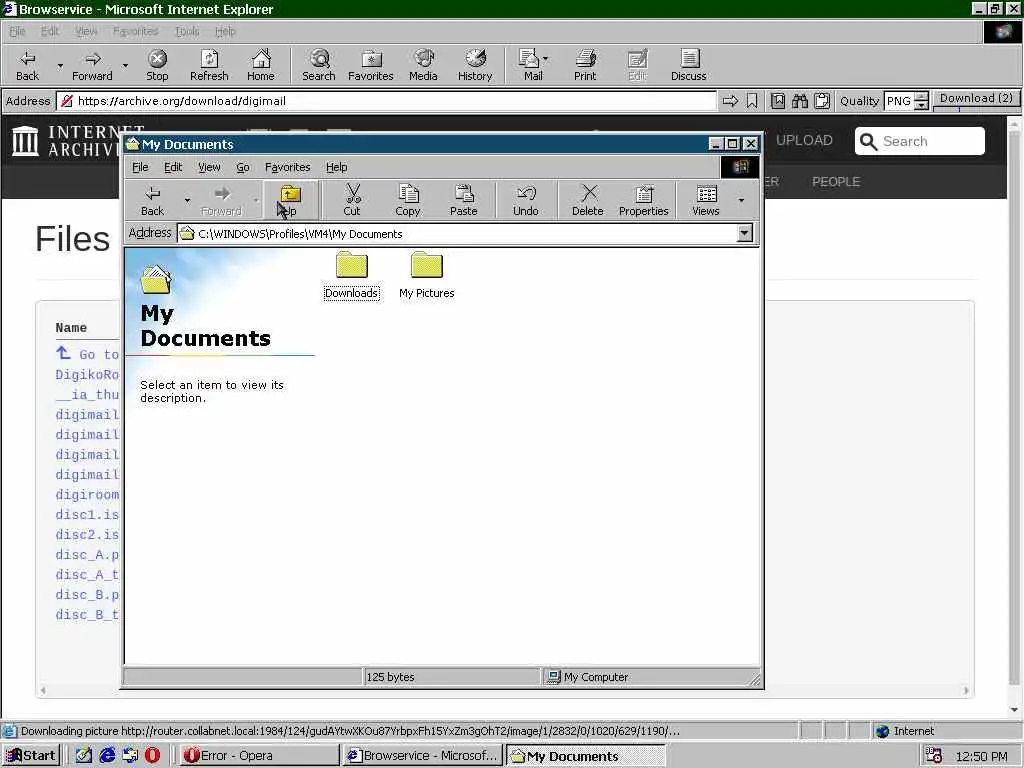Open Search pane in Internet Explorer
The width and height of the screenshot is (1024, 768).
click(x=319, y=65)
